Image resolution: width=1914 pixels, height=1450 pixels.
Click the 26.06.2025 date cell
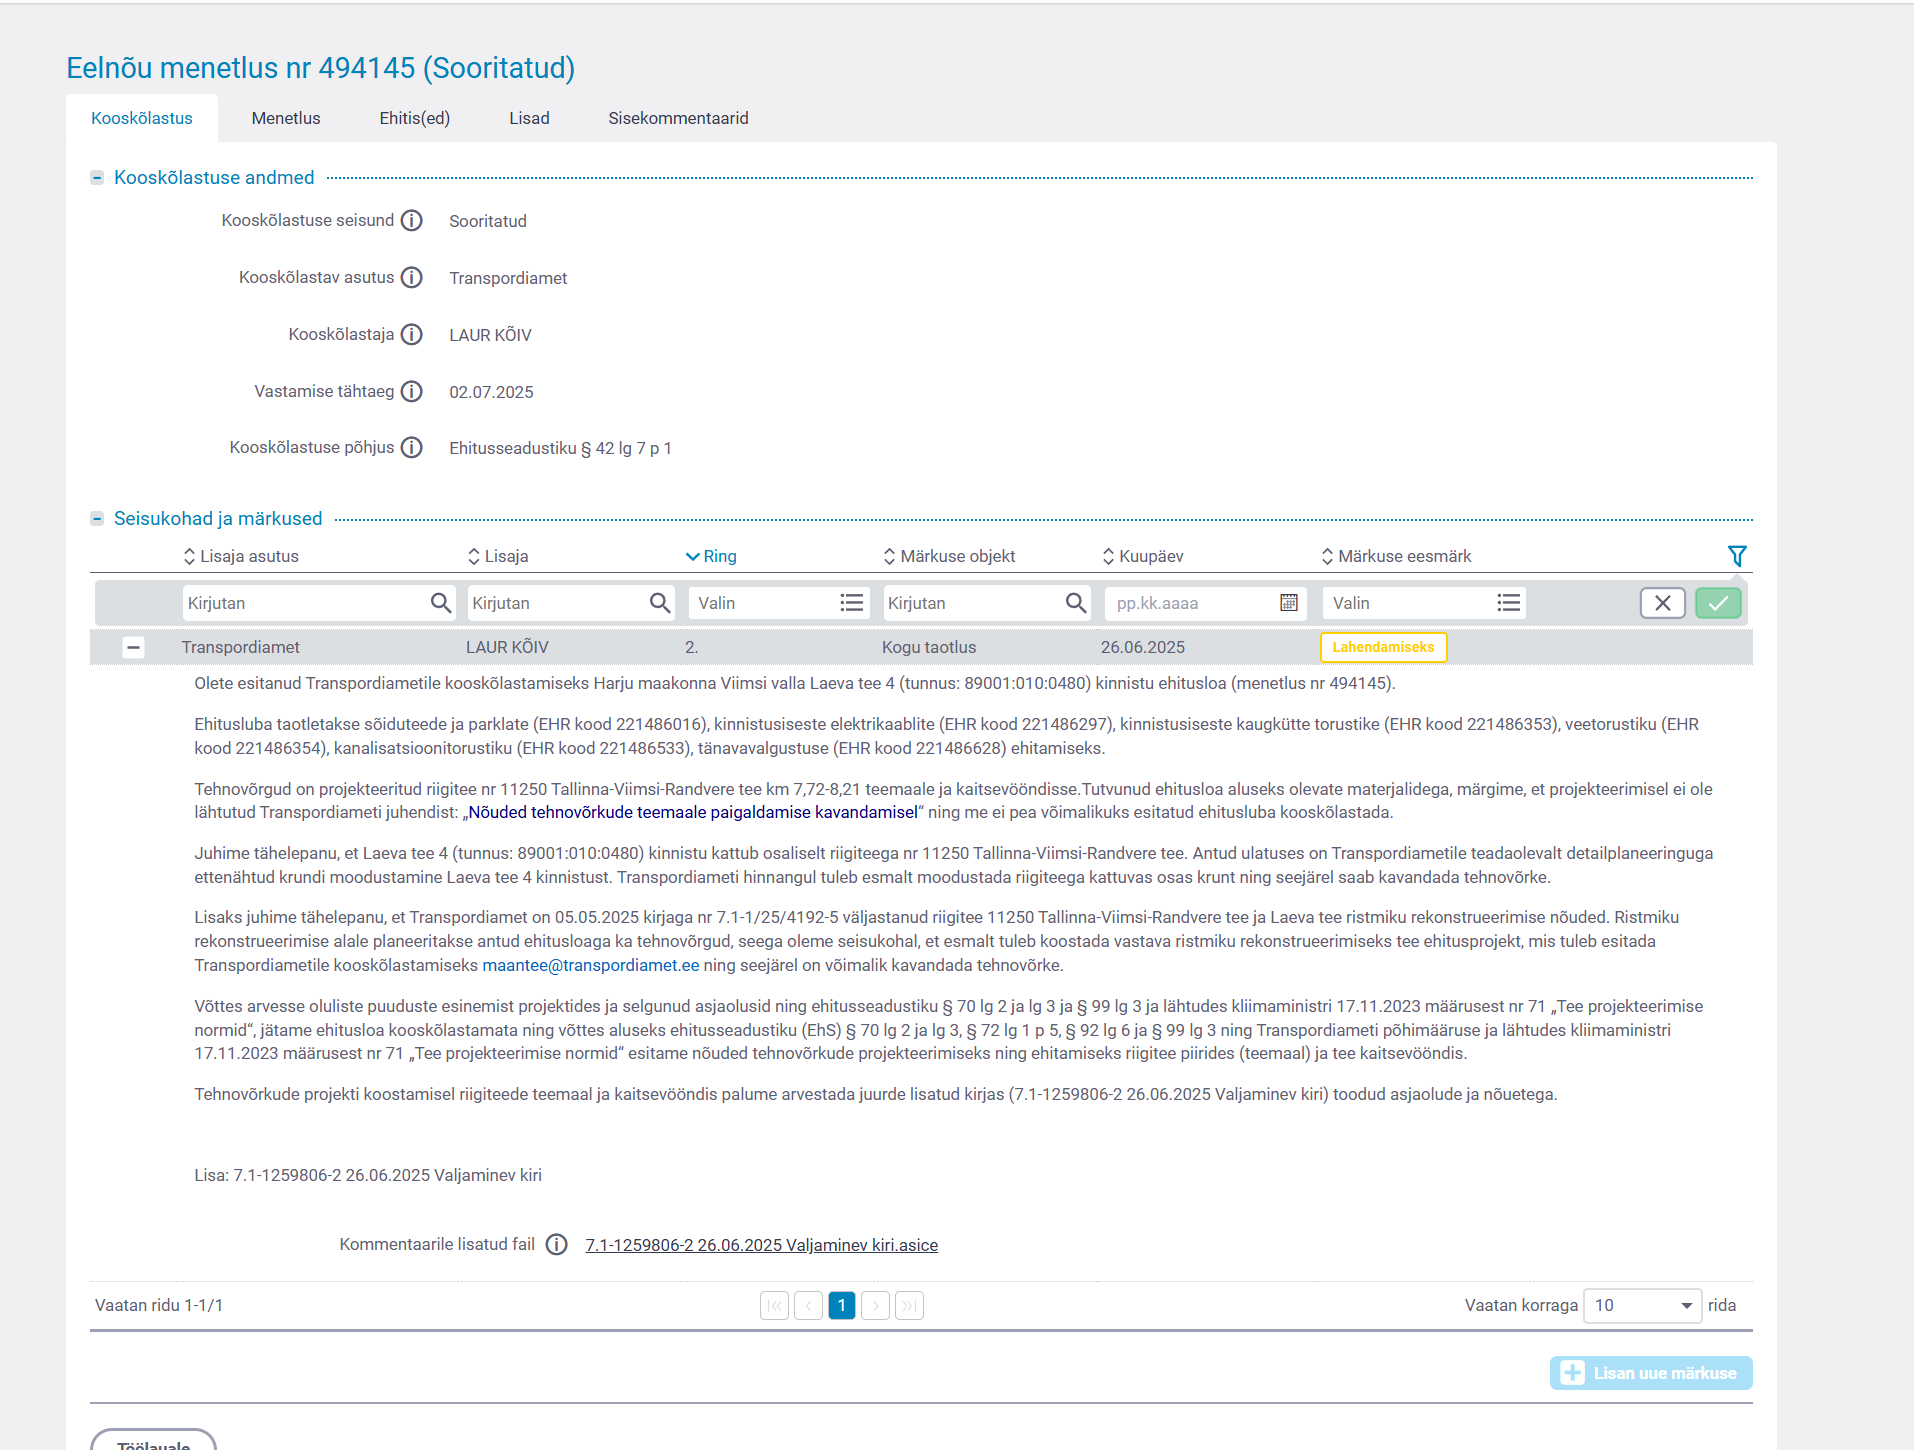tap(1143, 647)
